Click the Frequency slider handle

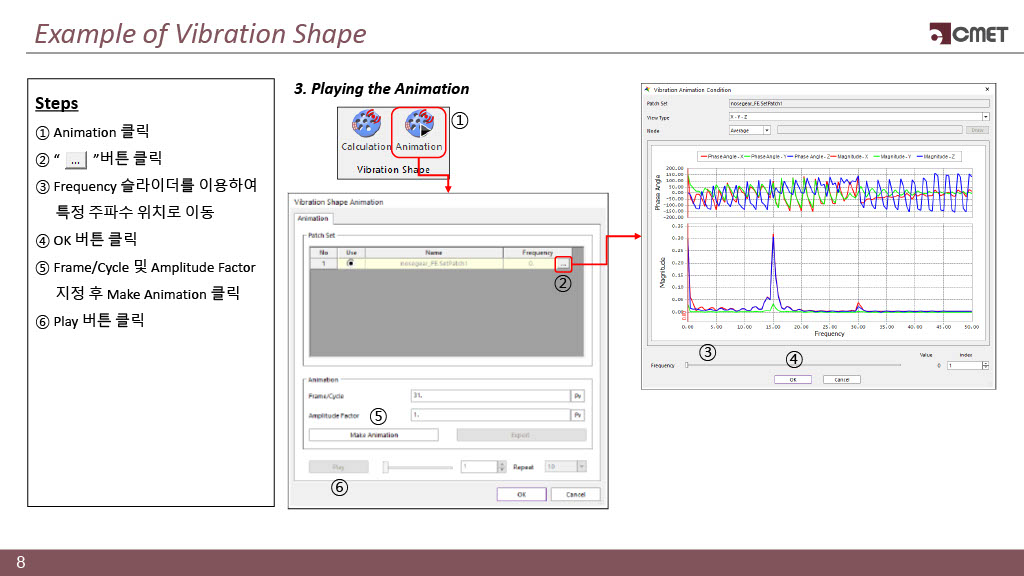point(687,365)
